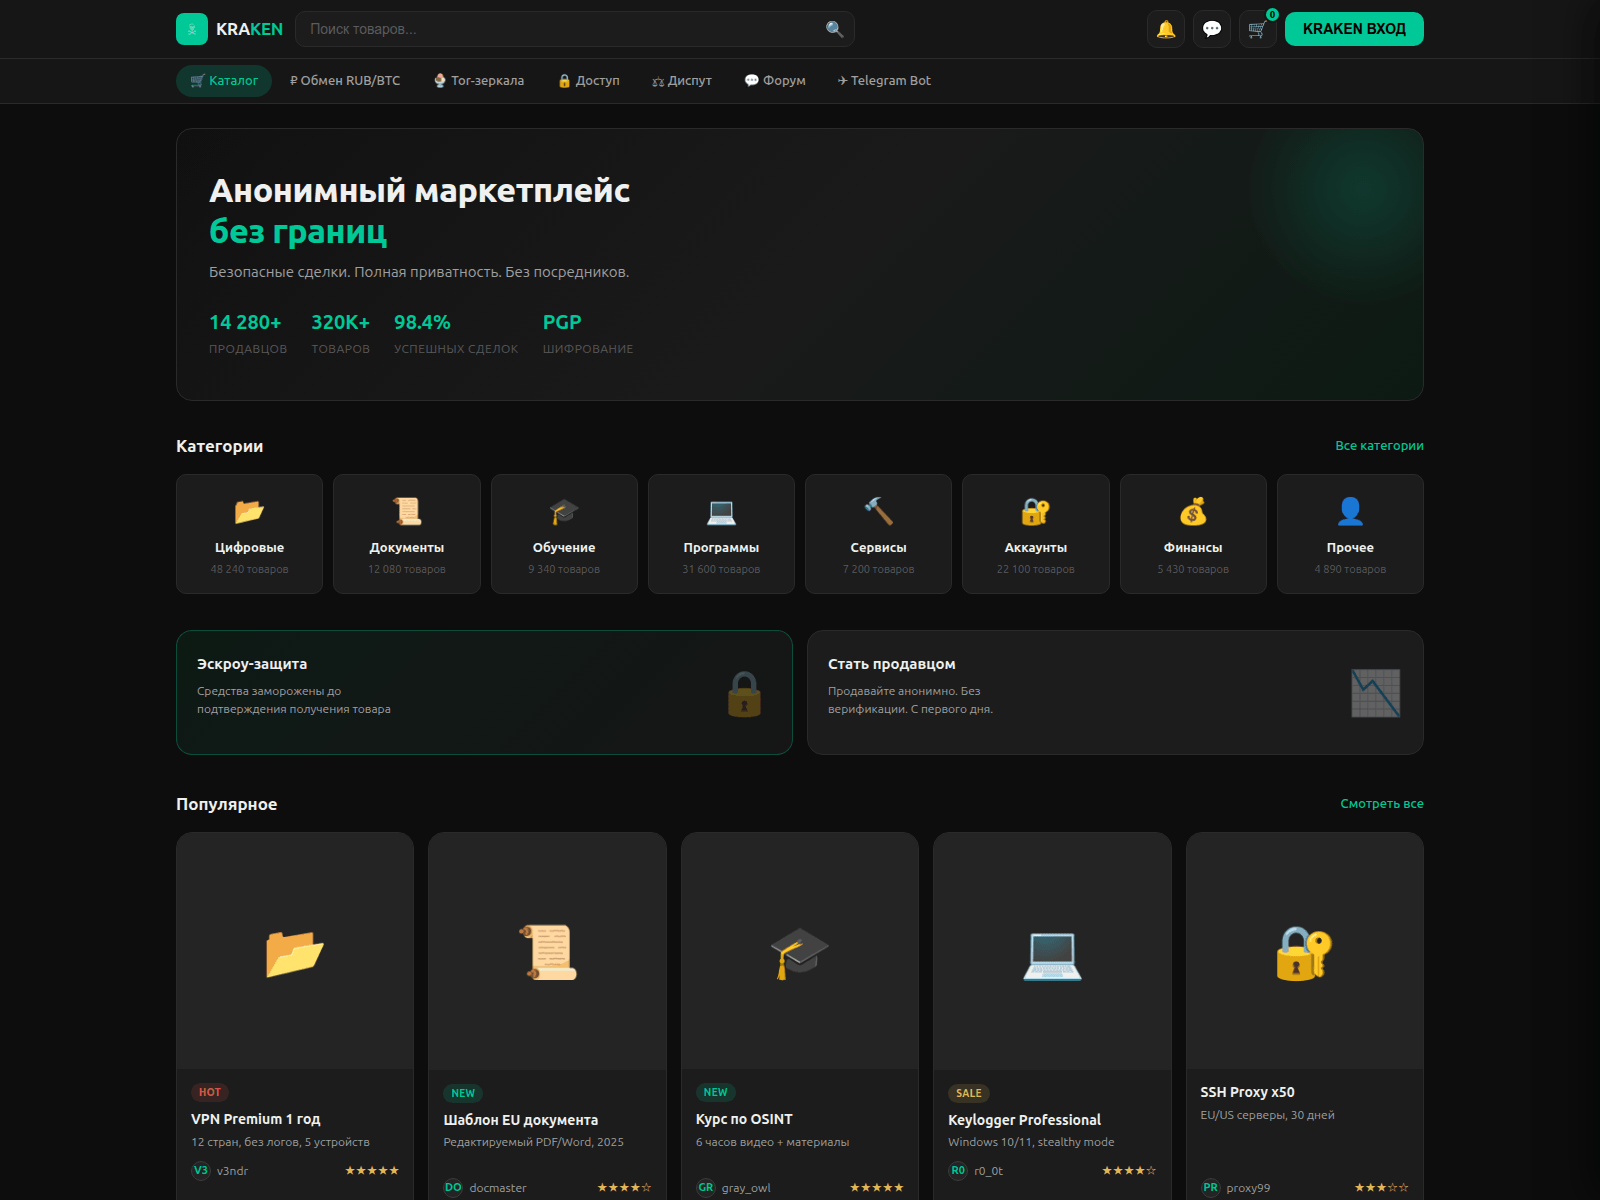1600x1200 pixels.
Task: Open the Программы laptop category
Action: (721, 534)
